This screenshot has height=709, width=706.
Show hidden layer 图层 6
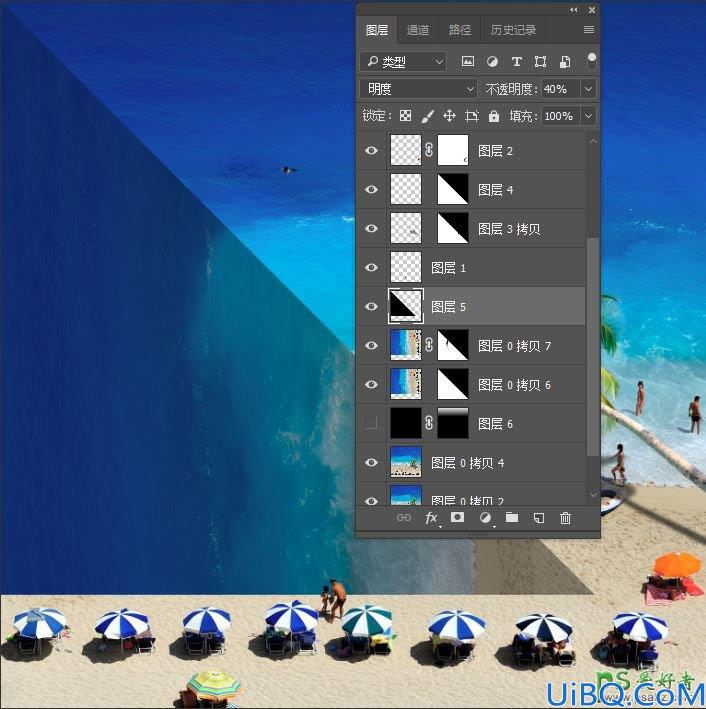pyautogui.click(x=371, y=423)
